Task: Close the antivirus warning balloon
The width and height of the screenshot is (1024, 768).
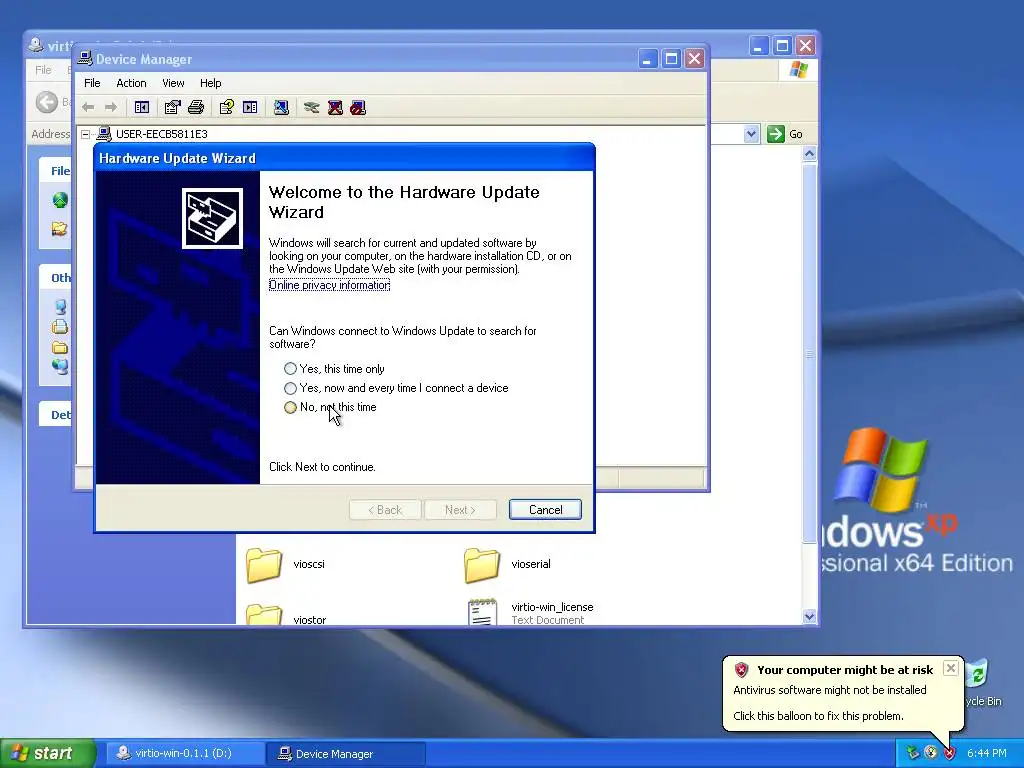Action: 951,668
